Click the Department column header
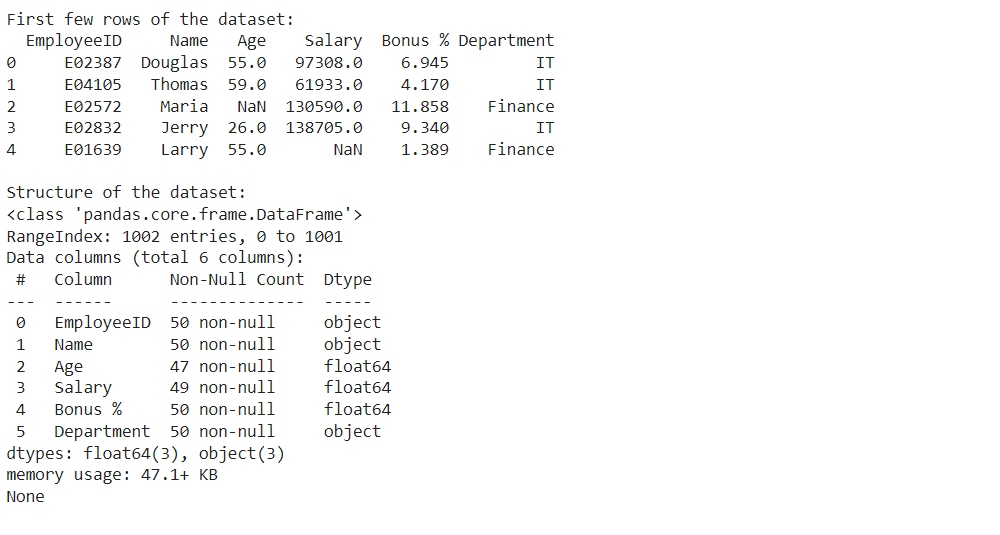1000x535 pixels. click(x=506, y=41)
